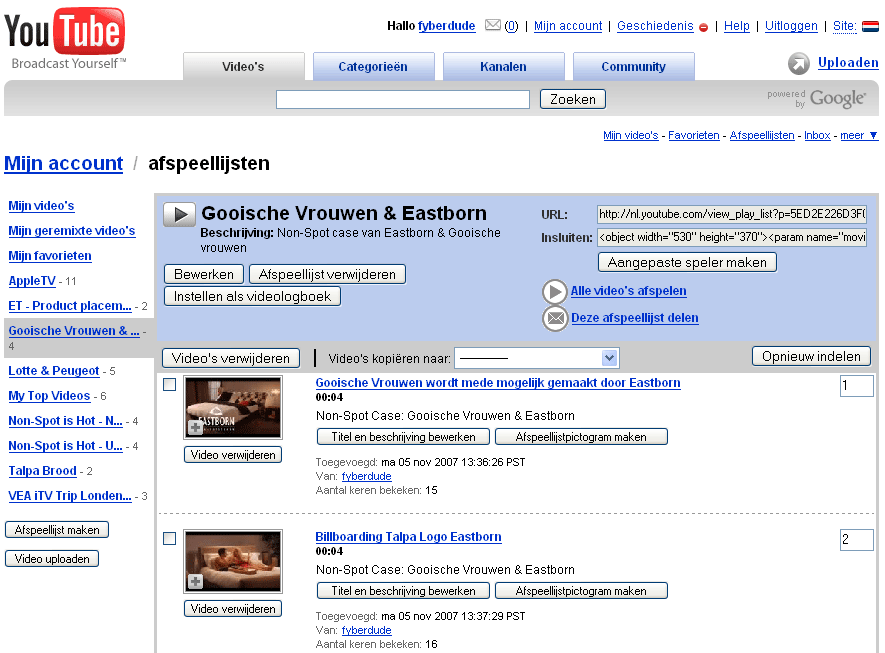This screenshot has width=885, height=653.
Task: Click the red history status dot
Action: point(703,28)
